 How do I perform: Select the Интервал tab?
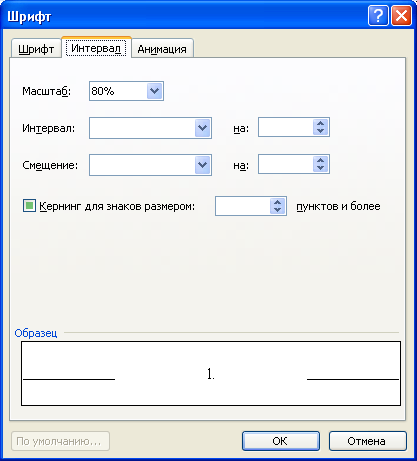96,48
